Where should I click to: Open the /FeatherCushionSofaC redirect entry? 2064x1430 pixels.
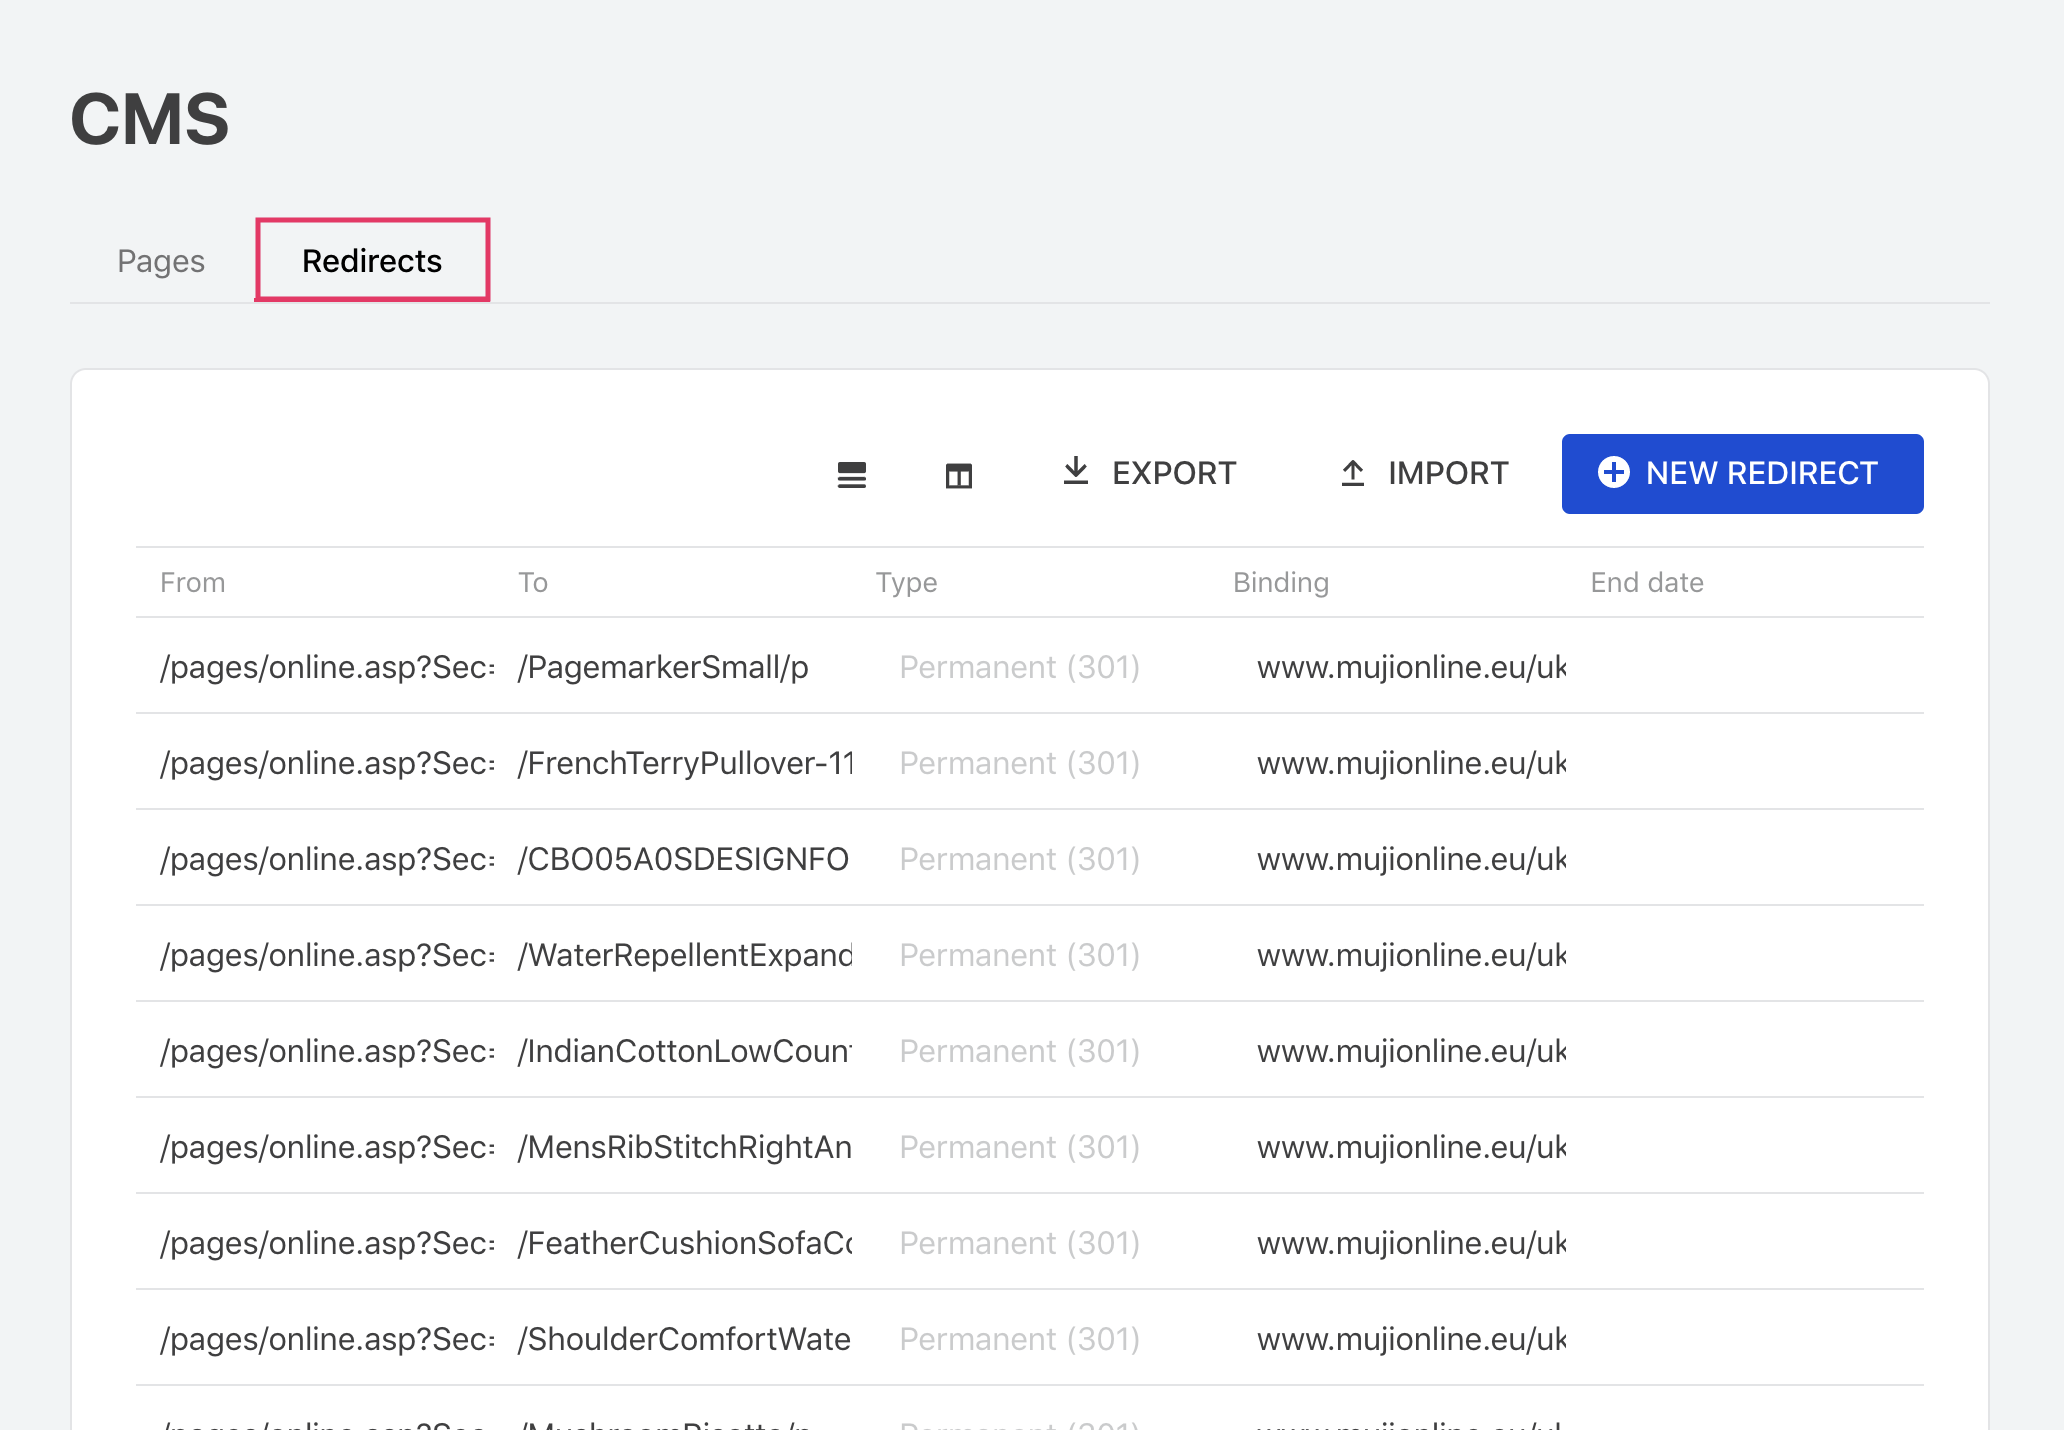pos(686,1243)
